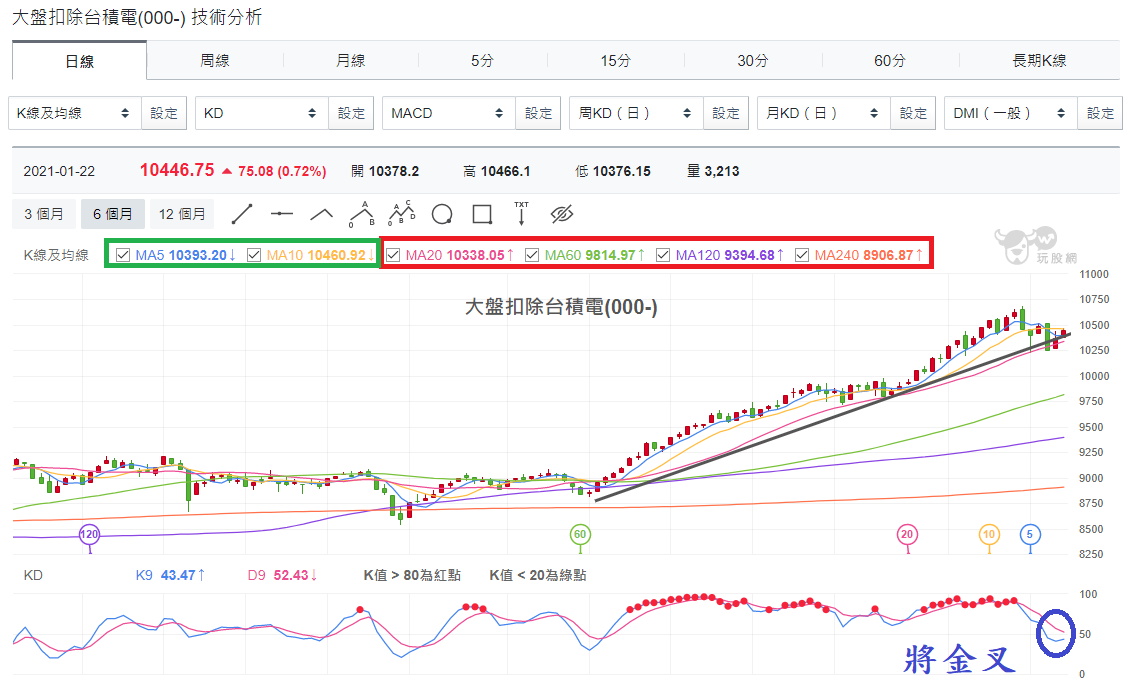Switch to the 周線 tab
1133x679 pixels.
(215, 61)
